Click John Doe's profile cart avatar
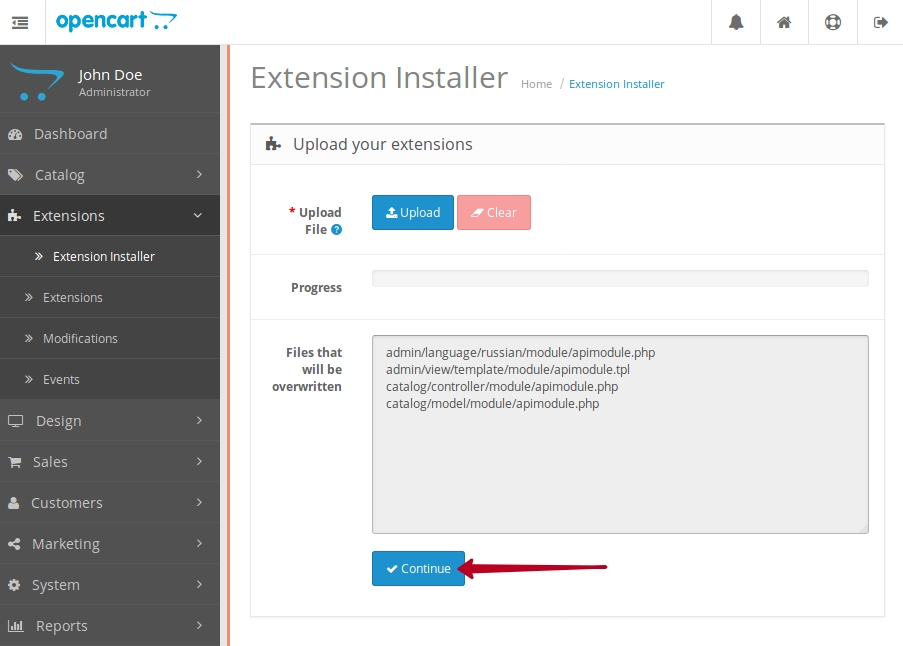This screenshot has height=646, width=903. [36, 83]
